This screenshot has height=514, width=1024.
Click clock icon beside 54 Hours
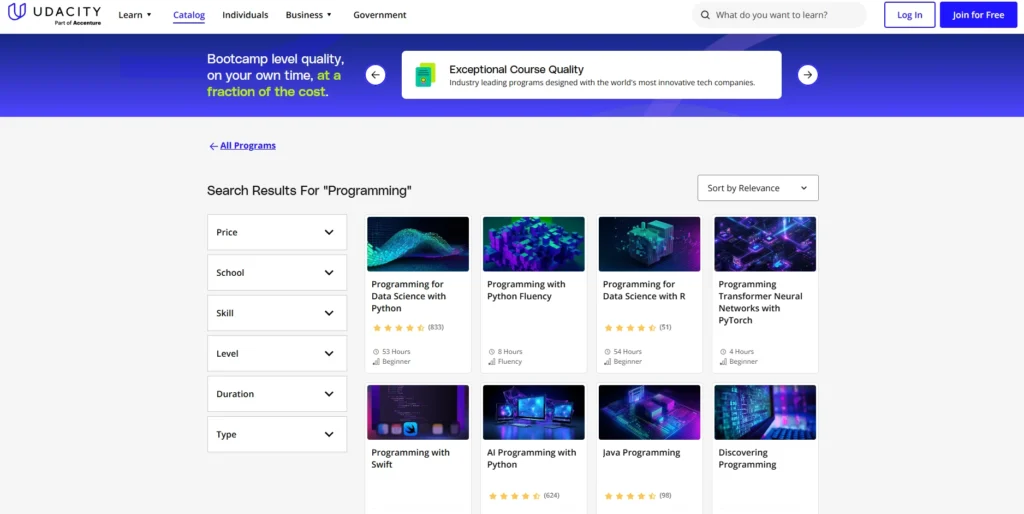(x=607, y=352)
